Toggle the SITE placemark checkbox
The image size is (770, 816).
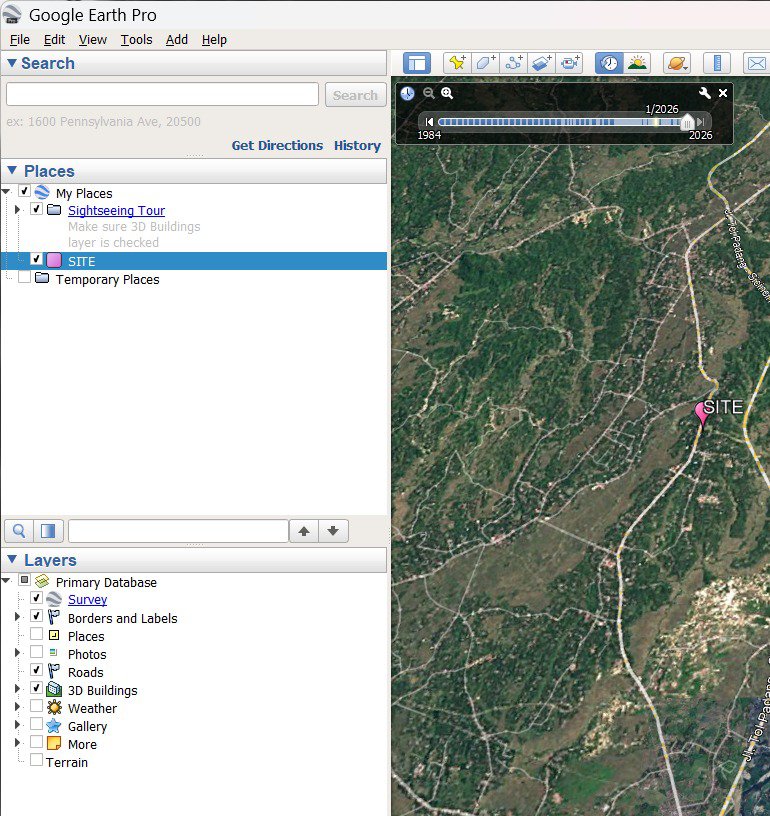pyautogui.click(x=36, y=259)
